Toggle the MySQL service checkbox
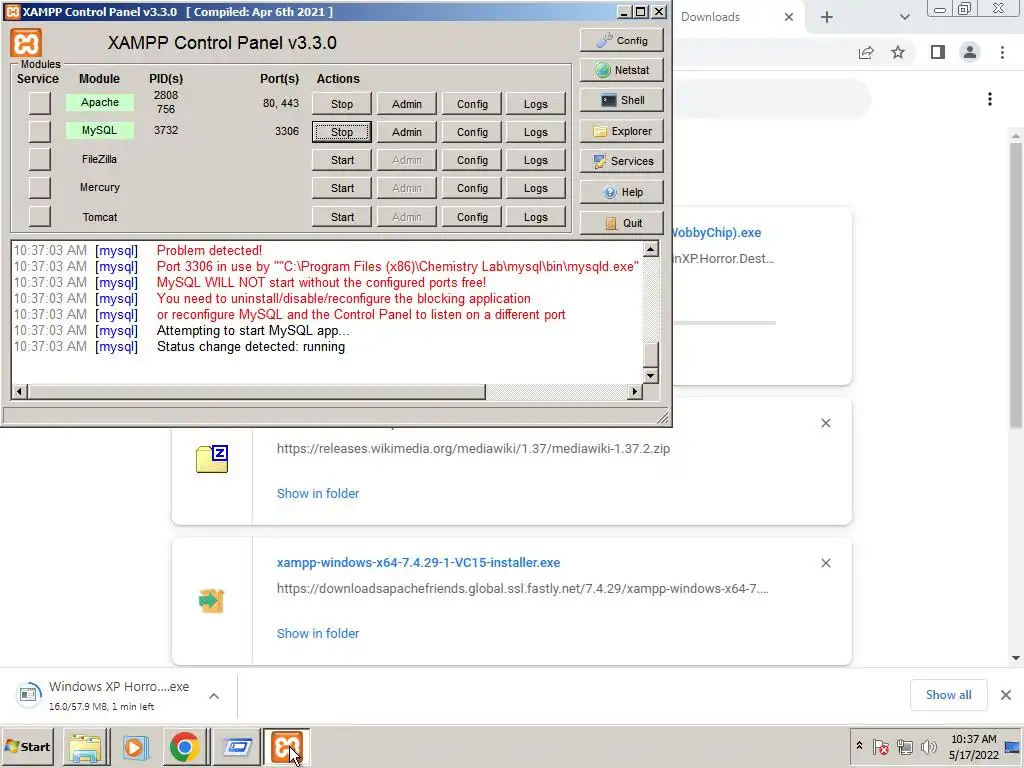Image resolution: width=1024 pixels, height=768 pixels. pyautogui.click(x=39, y=131)
